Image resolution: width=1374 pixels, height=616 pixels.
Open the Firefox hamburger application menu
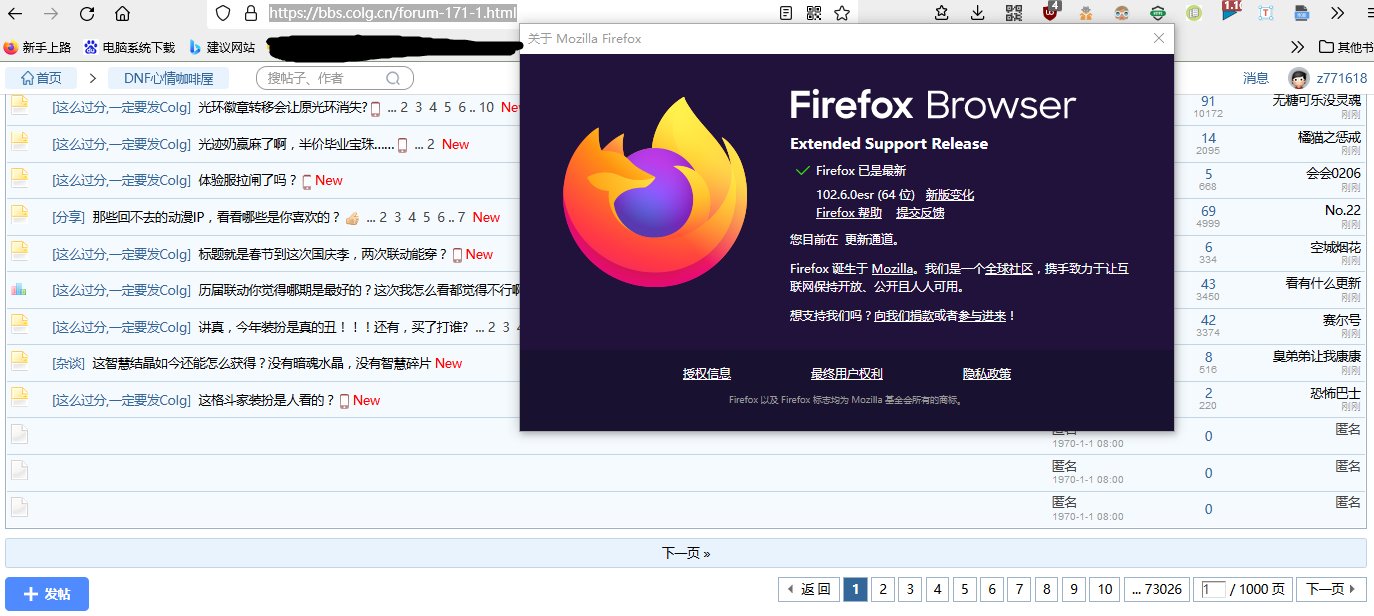(x=1369, y=13)
